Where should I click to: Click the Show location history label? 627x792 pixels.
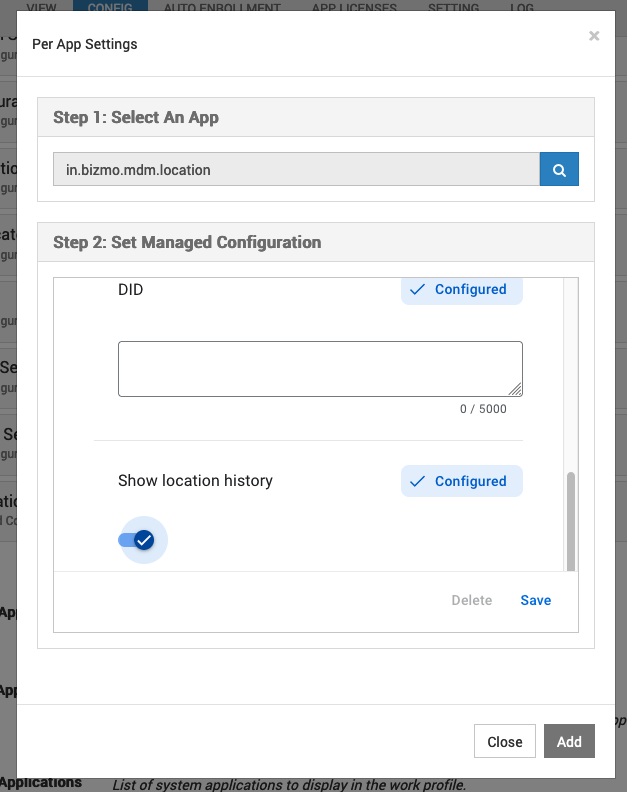[195, 481]
